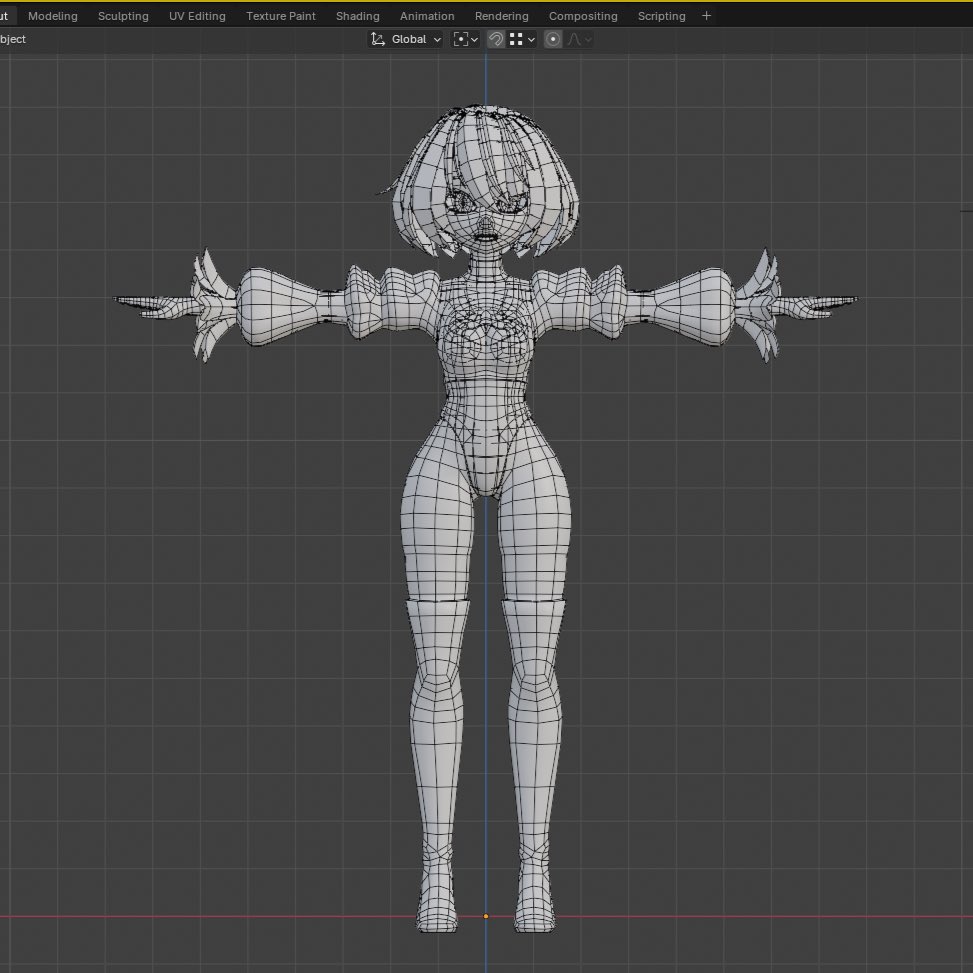973x973 pixels.
Task: Switch to the Animation workspace tab
Action: coord(427,16)
